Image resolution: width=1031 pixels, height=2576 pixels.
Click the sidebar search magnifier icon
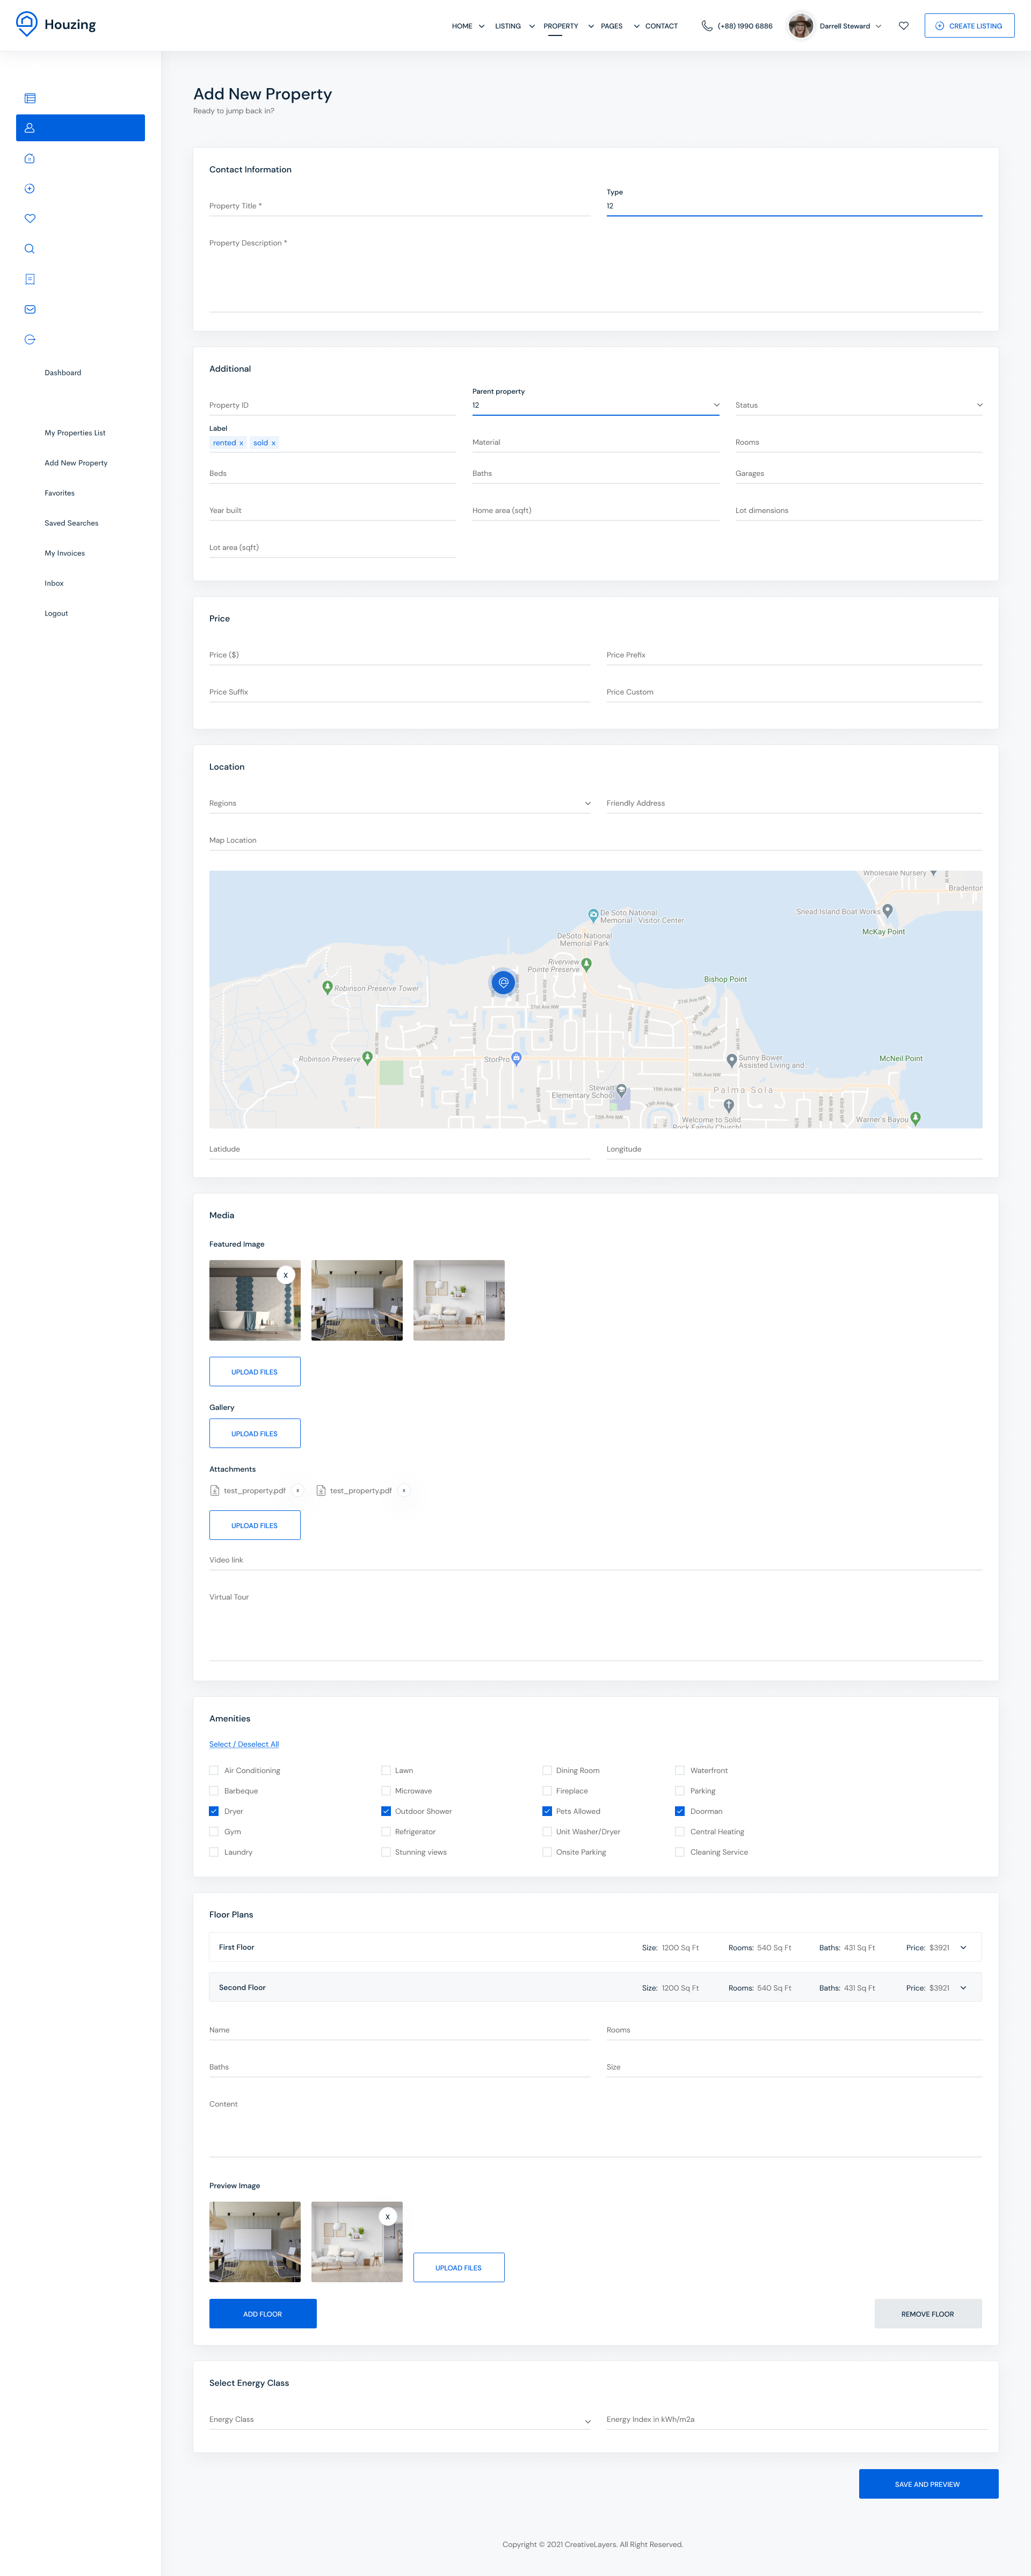(30, 249)
